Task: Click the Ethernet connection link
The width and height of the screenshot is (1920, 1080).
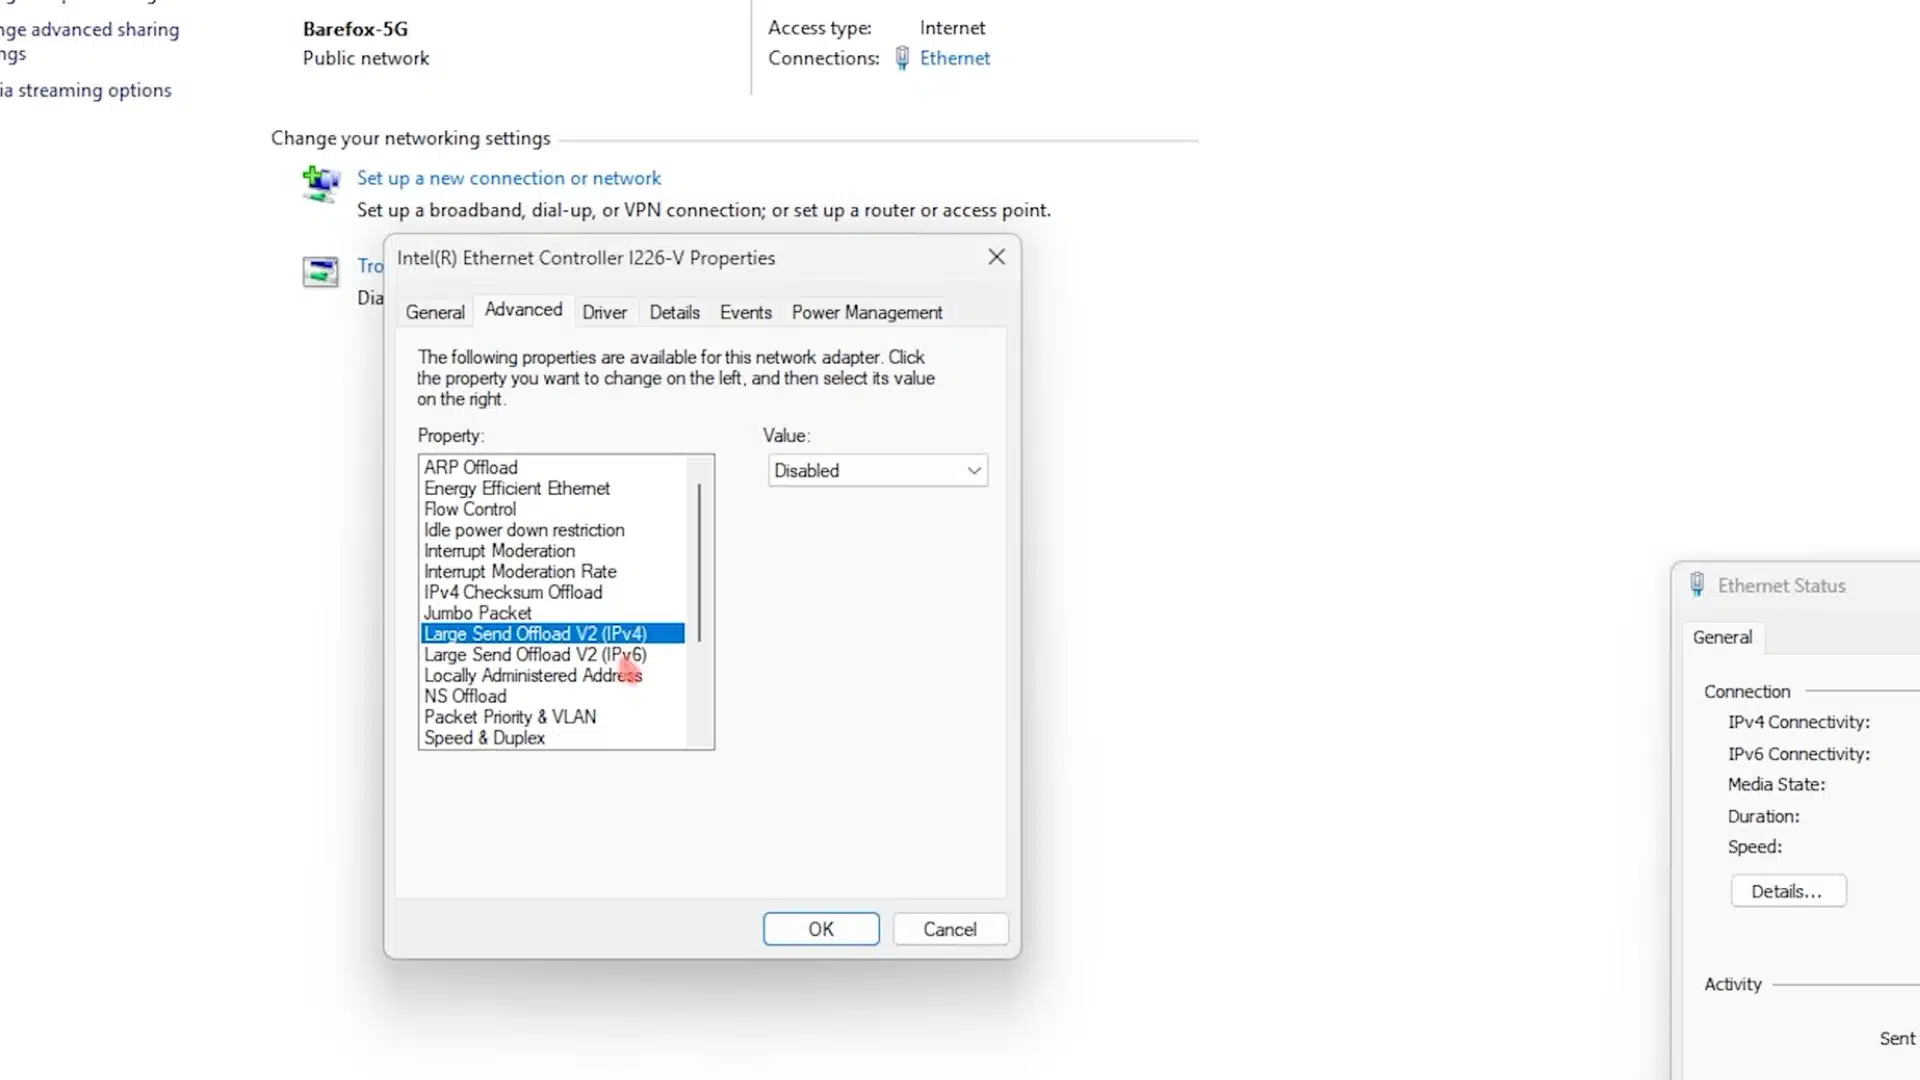Action: click(955, 58)
